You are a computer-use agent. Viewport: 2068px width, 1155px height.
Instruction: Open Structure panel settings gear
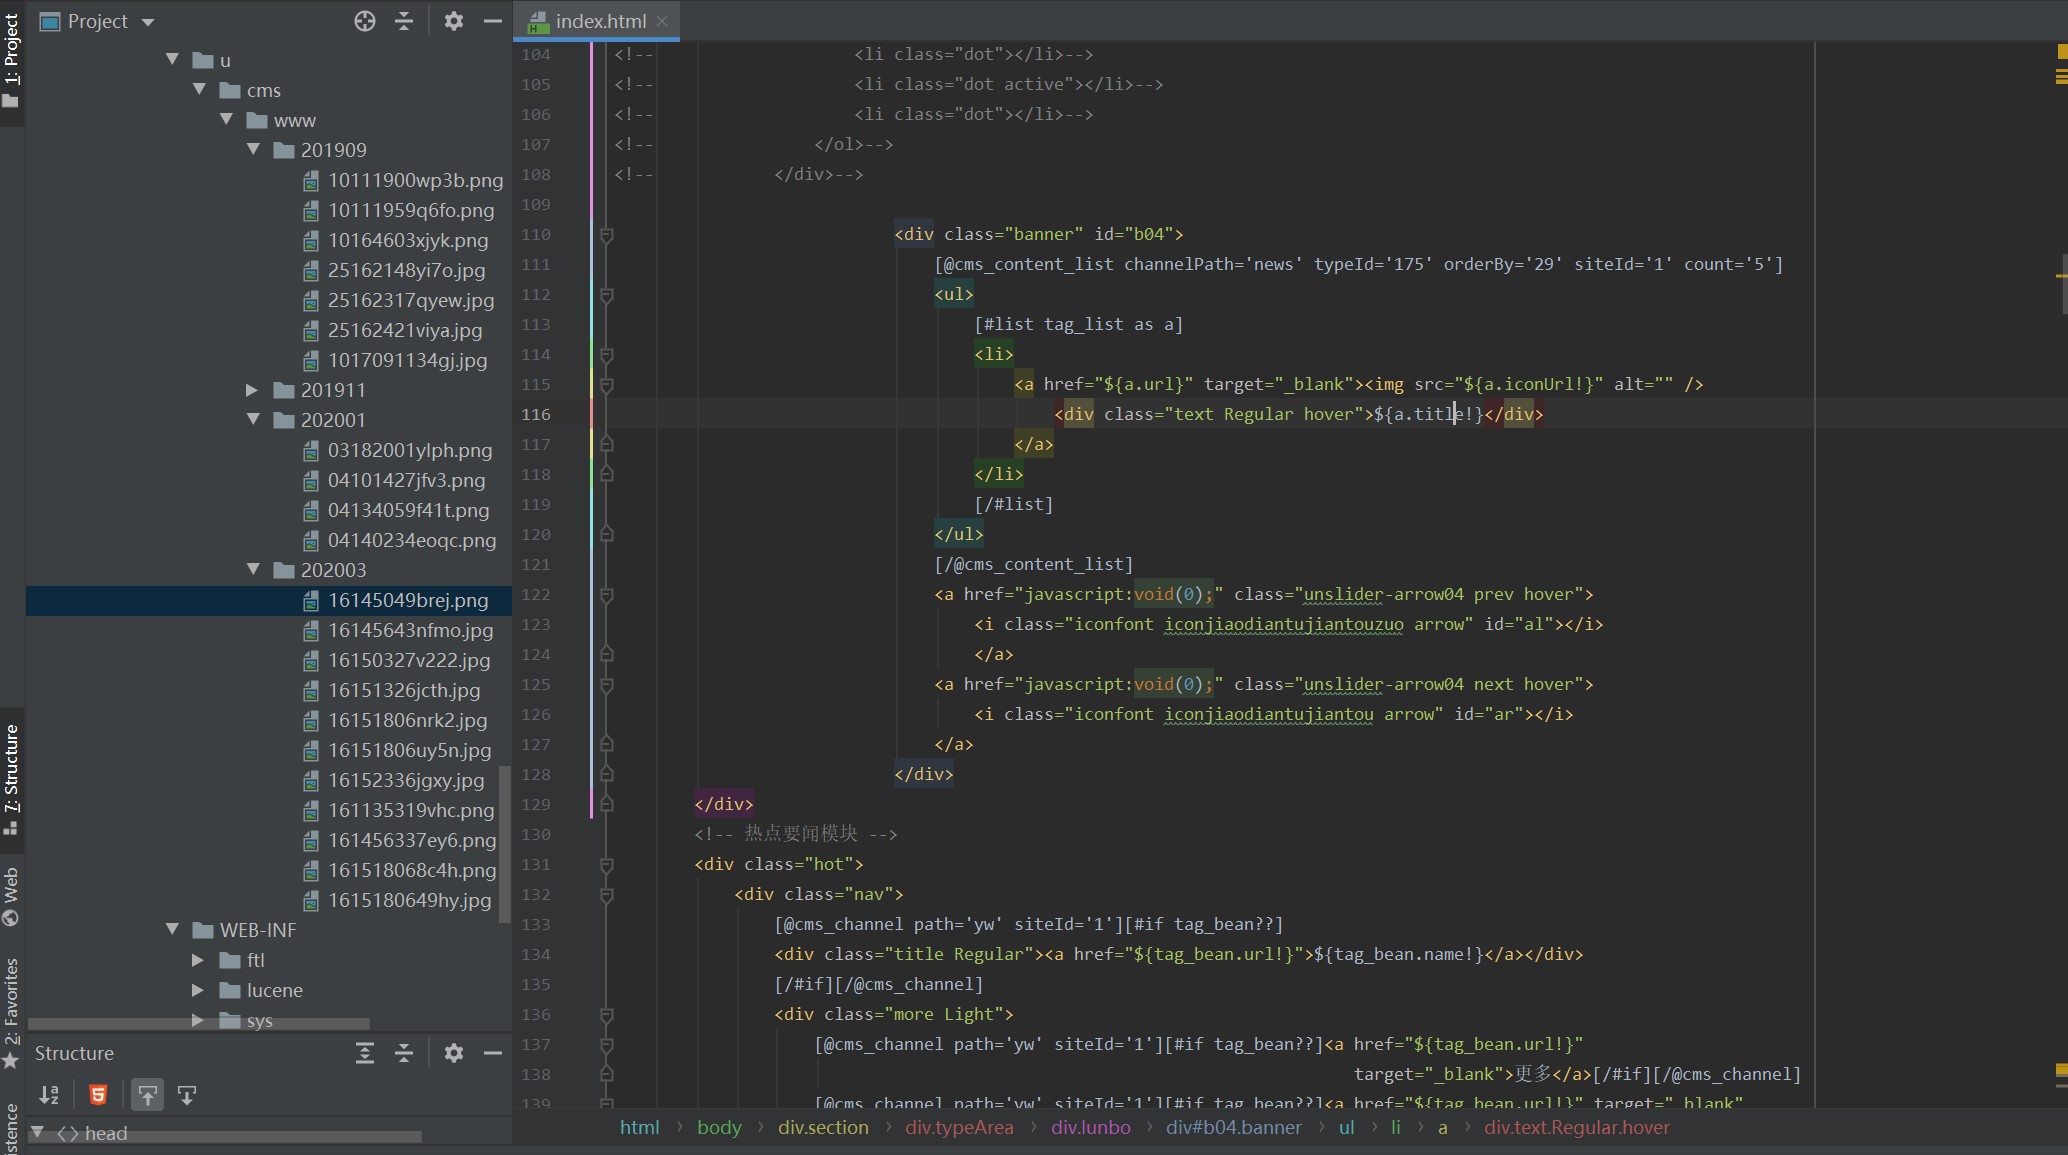tap(453, 1053)
